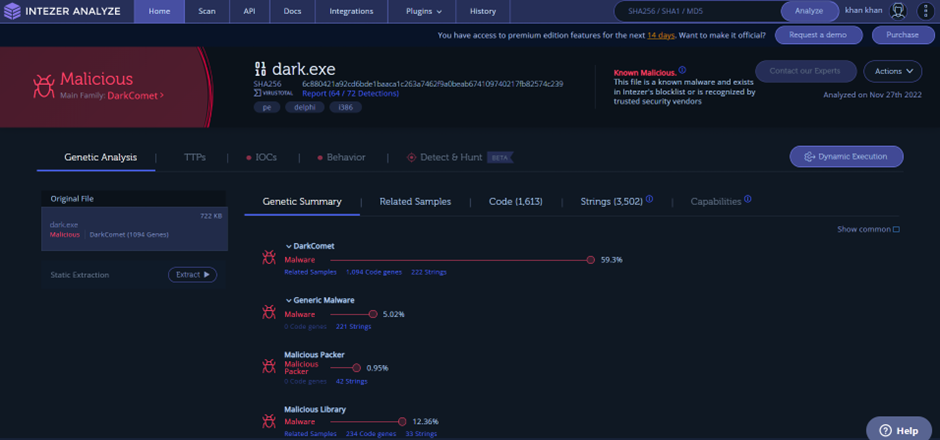Open the three-dot more options menu
Screen dimensions: 940x440
click(927, 11)
